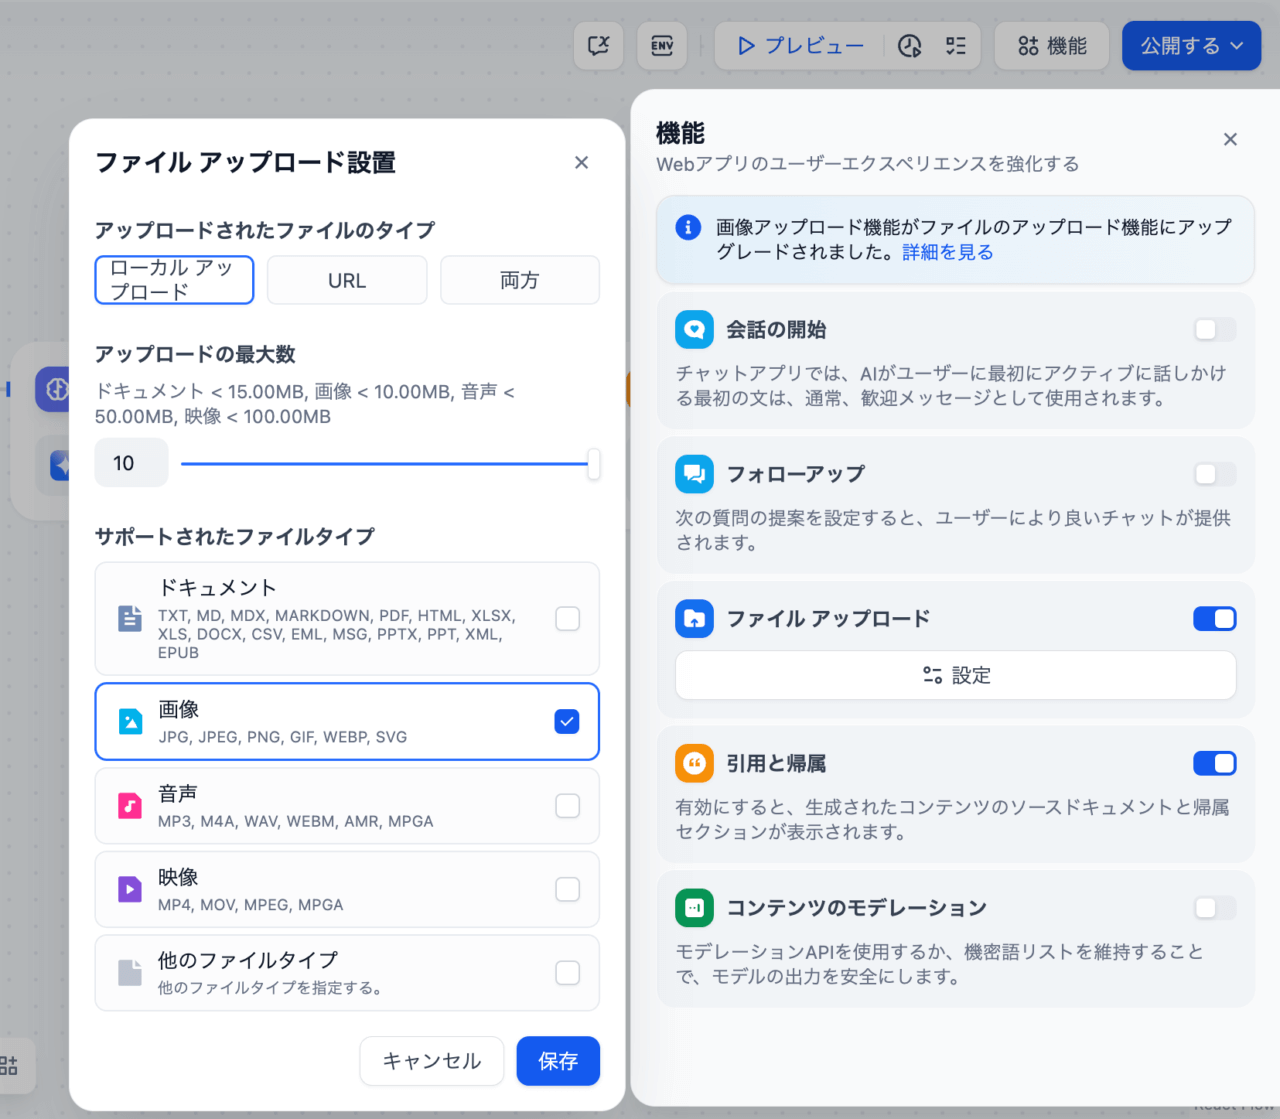Screen dimensions: 1280x1119
Task: Open the run history clock icon
Action: (909, 46)
